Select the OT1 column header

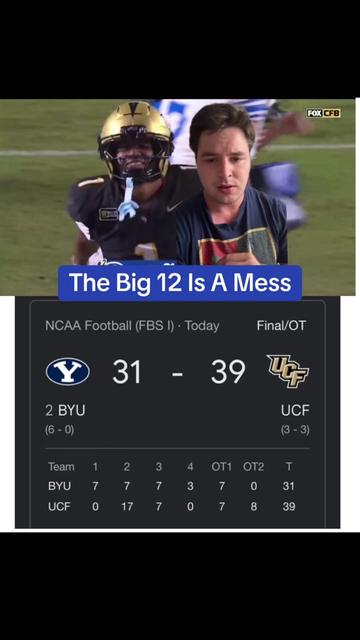pyautogui.click(x=221, y=467)
